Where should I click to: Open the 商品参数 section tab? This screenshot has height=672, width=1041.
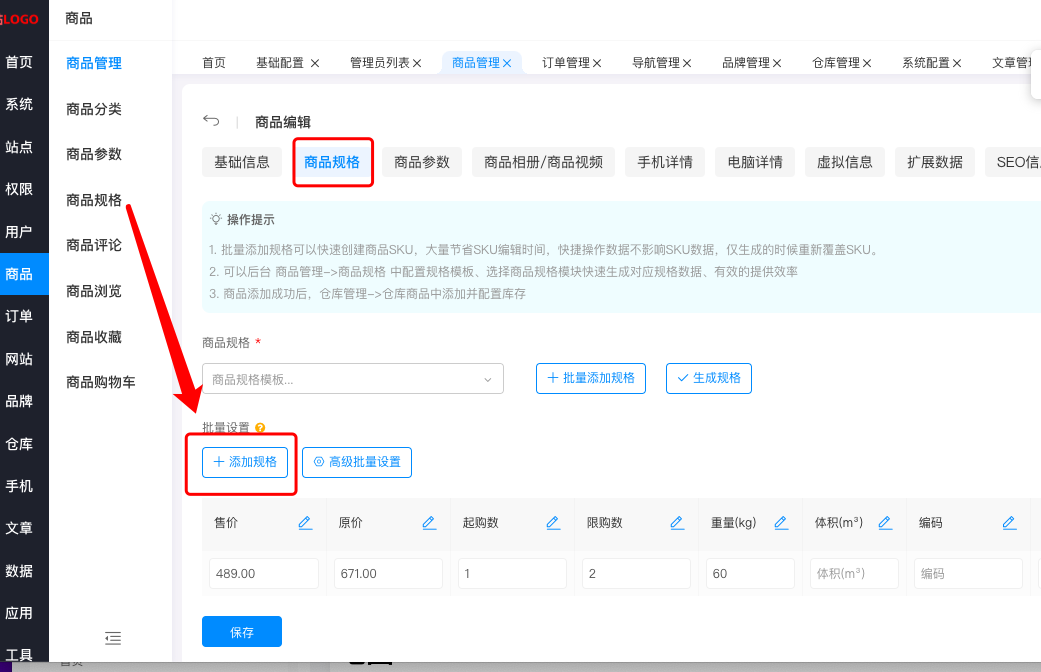pos(422,162)
